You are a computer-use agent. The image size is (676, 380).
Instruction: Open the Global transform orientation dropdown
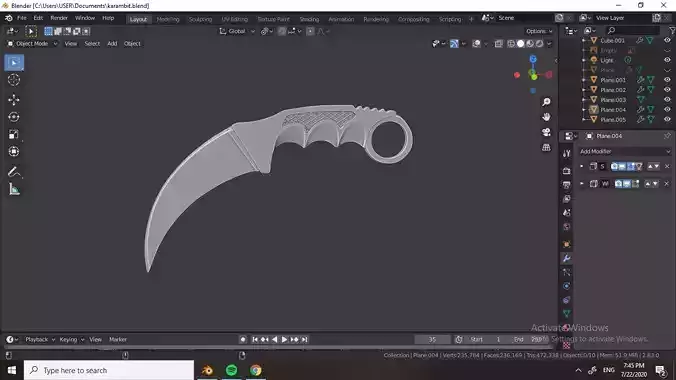tap(237, 31)
